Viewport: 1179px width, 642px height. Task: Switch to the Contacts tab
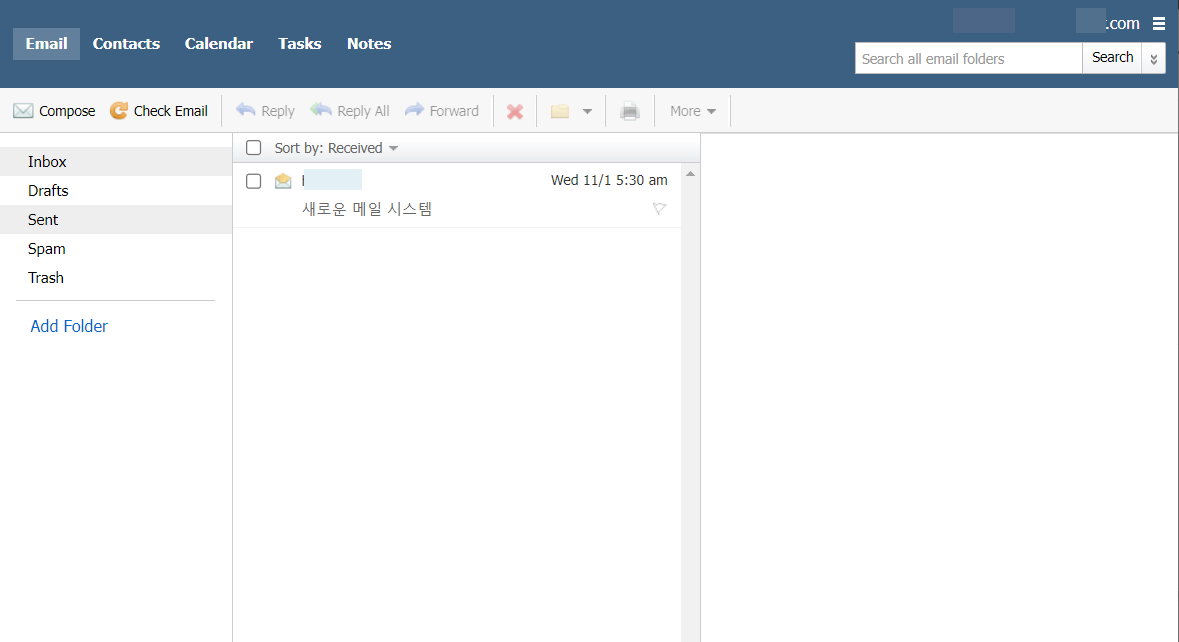126,43
